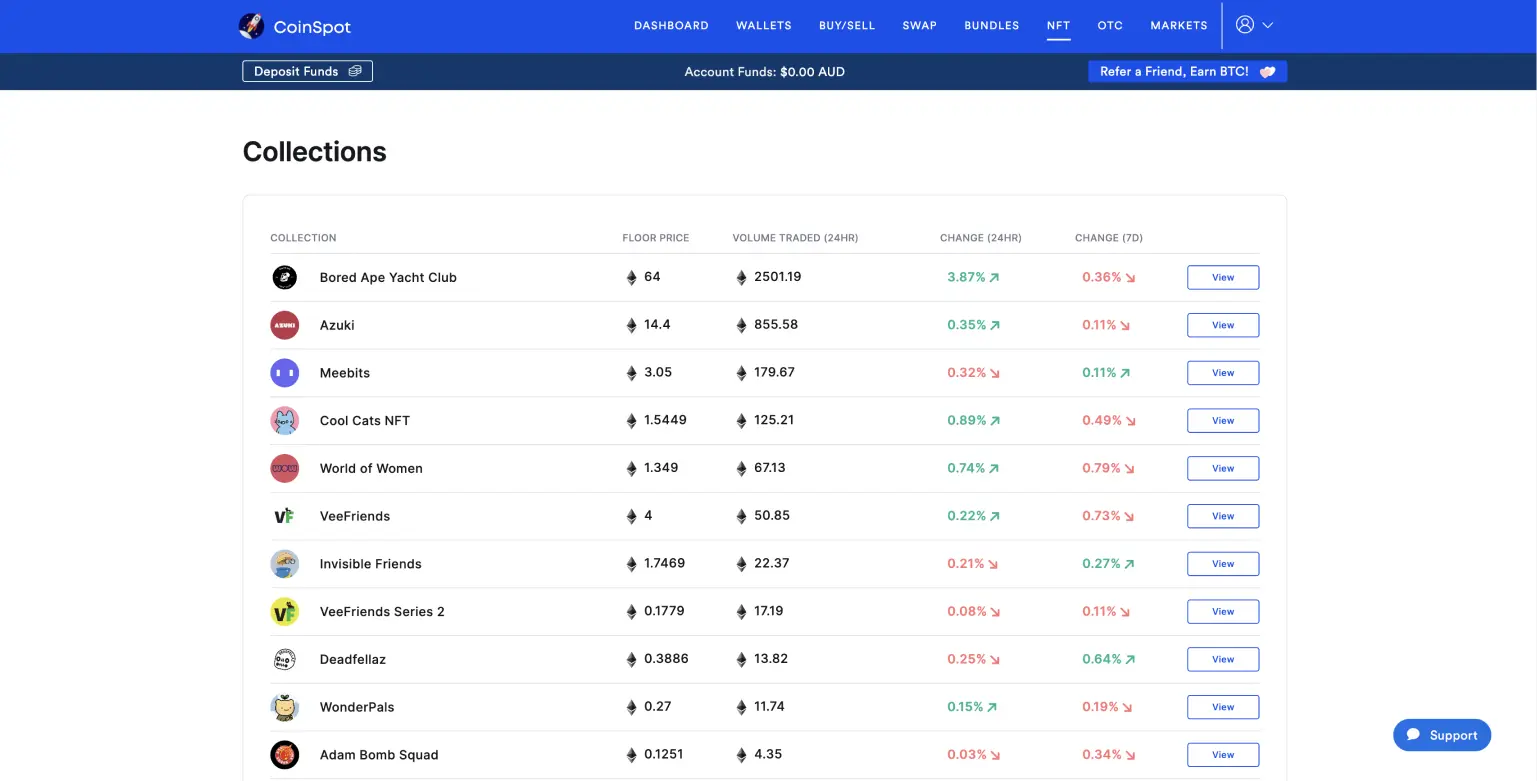Screen dimensions: 1537x781
Task: Click the Invisible Friends collection name
Action: [370, 564]
